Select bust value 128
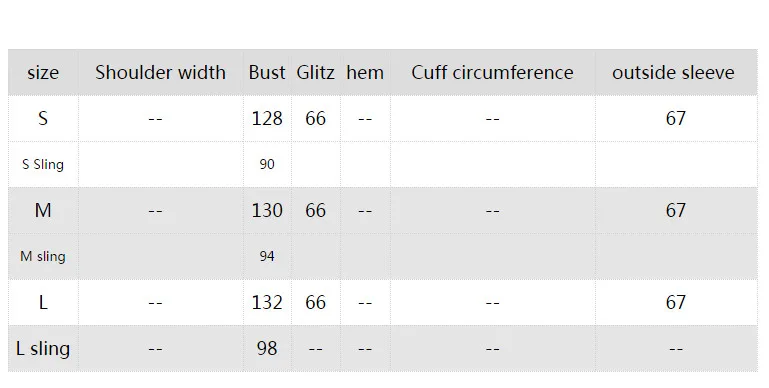 [x=267, y=118]
